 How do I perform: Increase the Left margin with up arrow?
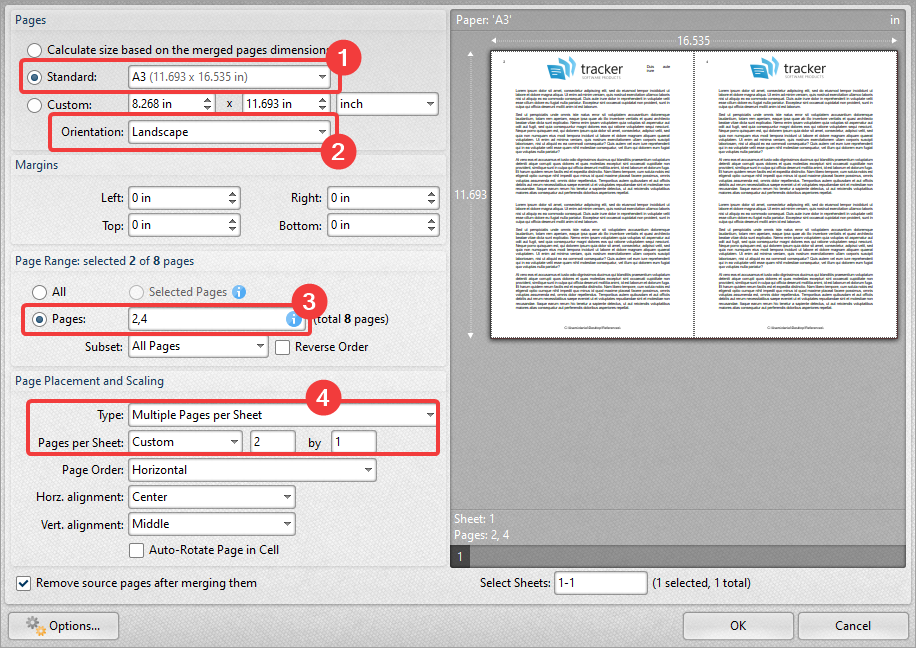[x=232, y=193]
